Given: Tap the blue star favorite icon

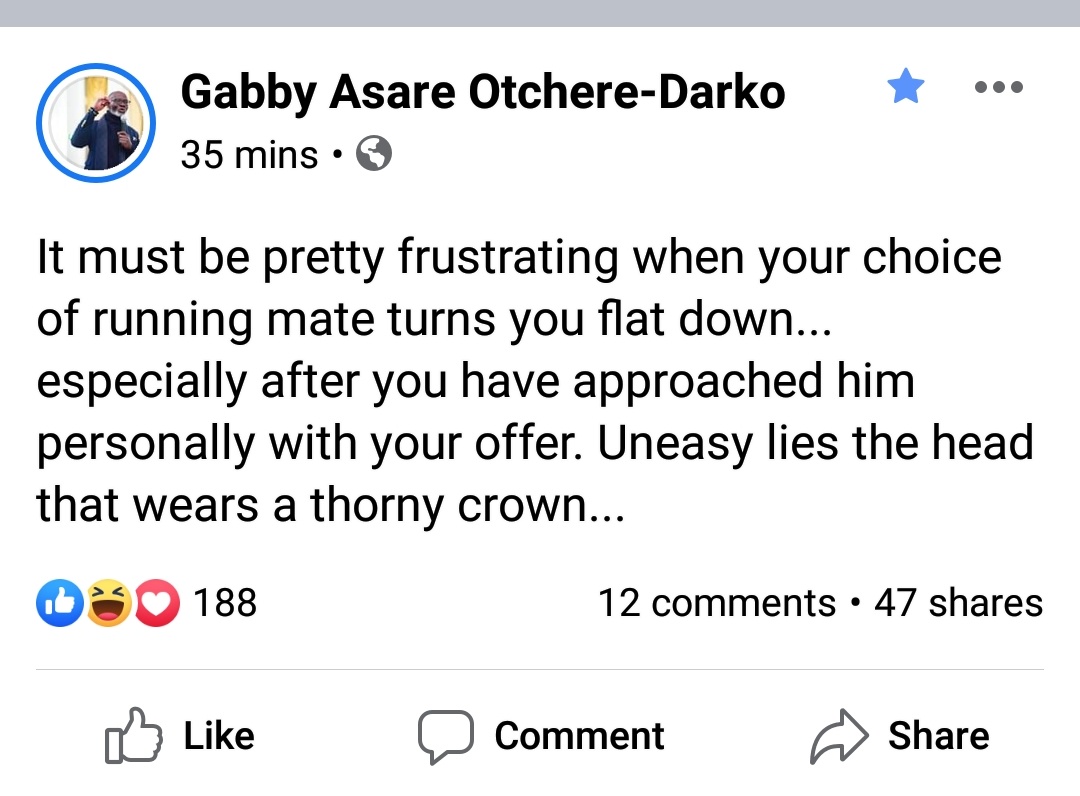Looking at the screenshot, I should (906, 88).
